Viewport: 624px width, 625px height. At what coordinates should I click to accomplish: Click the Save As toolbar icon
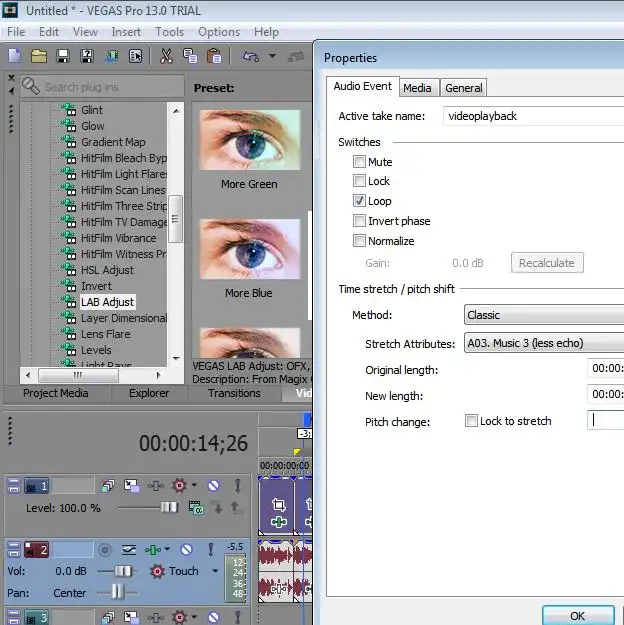click(87, 56)
